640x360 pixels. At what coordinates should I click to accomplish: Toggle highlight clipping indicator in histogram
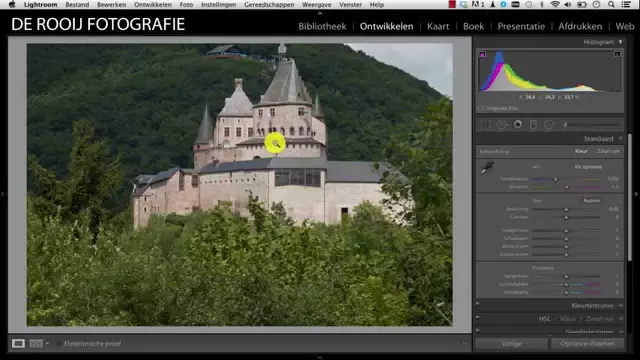tap(617, 54)
